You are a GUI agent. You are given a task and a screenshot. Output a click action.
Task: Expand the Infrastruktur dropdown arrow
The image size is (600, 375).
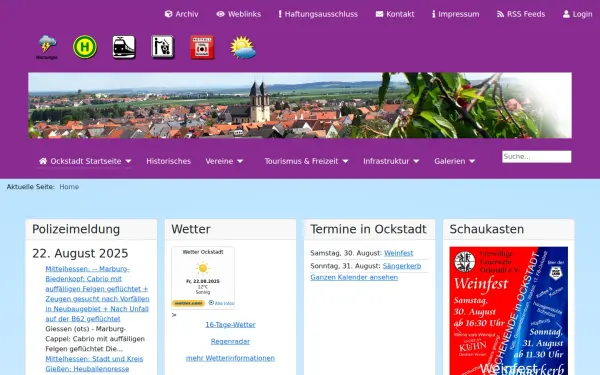(x=416, y=161)
